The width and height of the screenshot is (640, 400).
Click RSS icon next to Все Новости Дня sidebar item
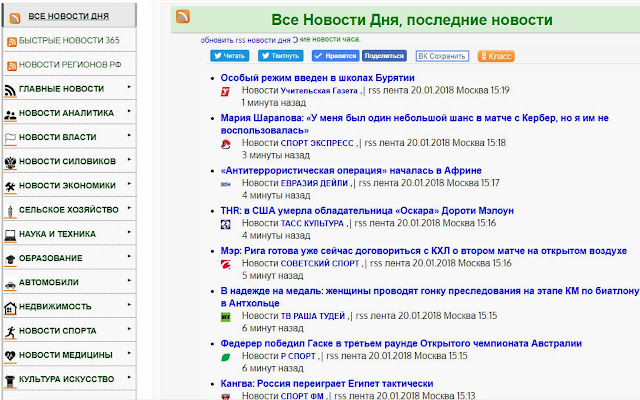coord(15,18)
